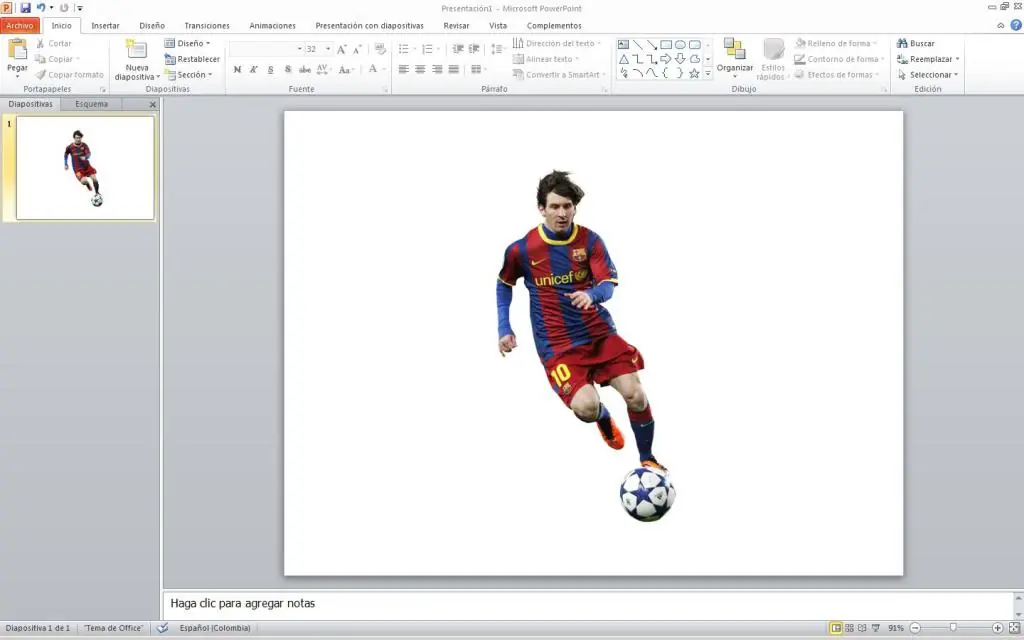Select the five-point star shape
Image resolution: width=1024 pixels, height=640 pixels.
pos(694,73)
